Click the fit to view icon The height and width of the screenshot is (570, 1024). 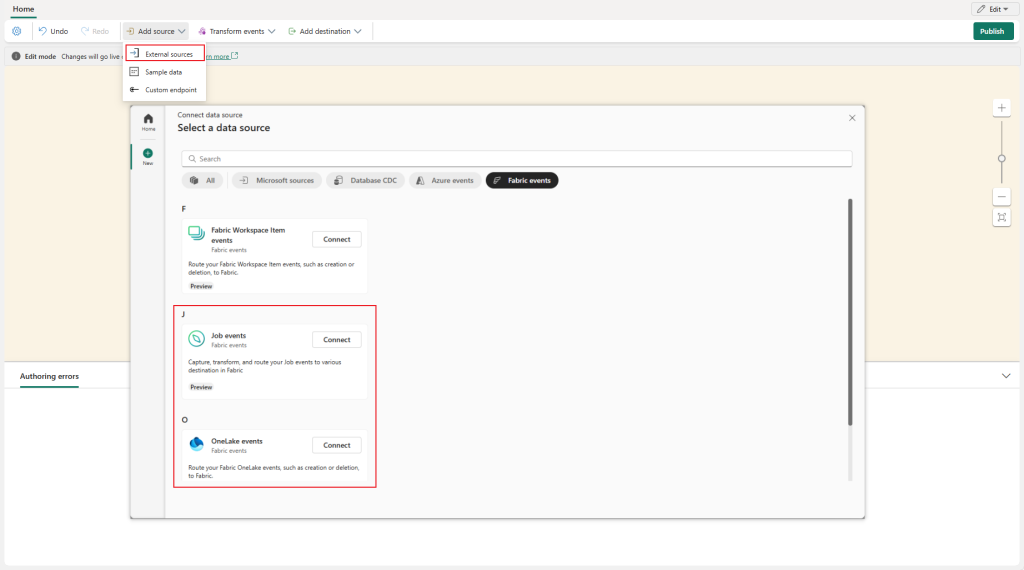point(1001,217)
